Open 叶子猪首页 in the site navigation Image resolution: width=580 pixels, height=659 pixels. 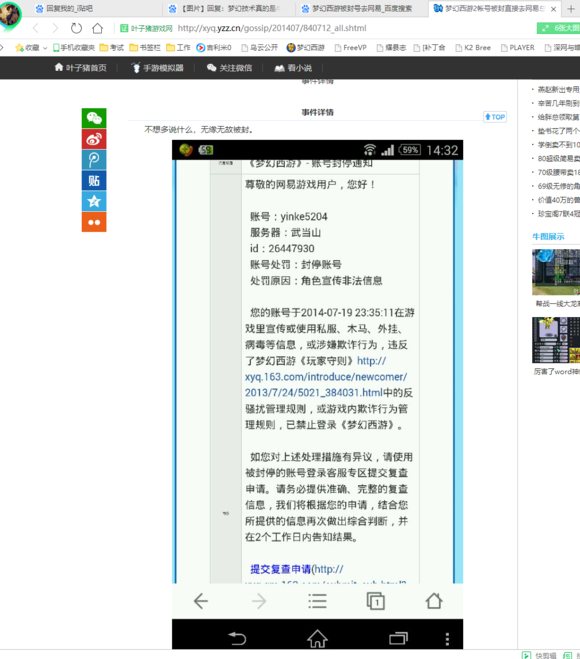click(81, 68)
